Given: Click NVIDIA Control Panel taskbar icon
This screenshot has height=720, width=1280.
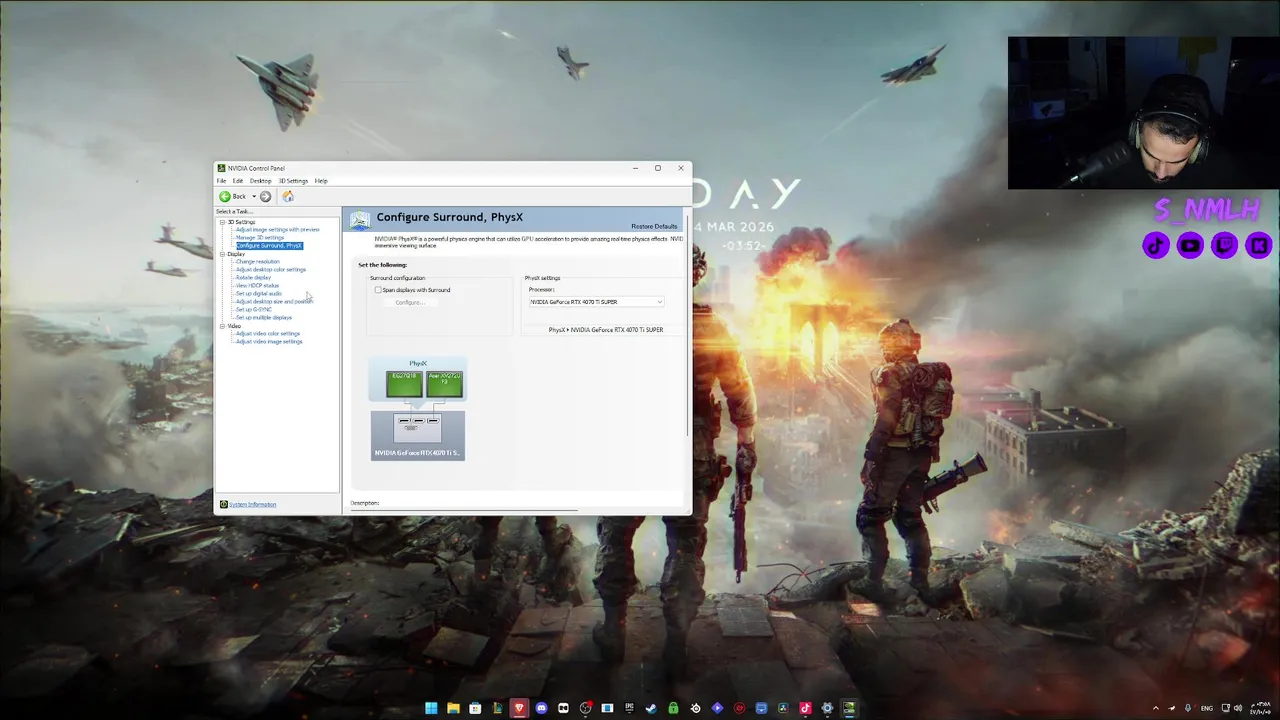Looking at the screenshot, I should point(849,708).
